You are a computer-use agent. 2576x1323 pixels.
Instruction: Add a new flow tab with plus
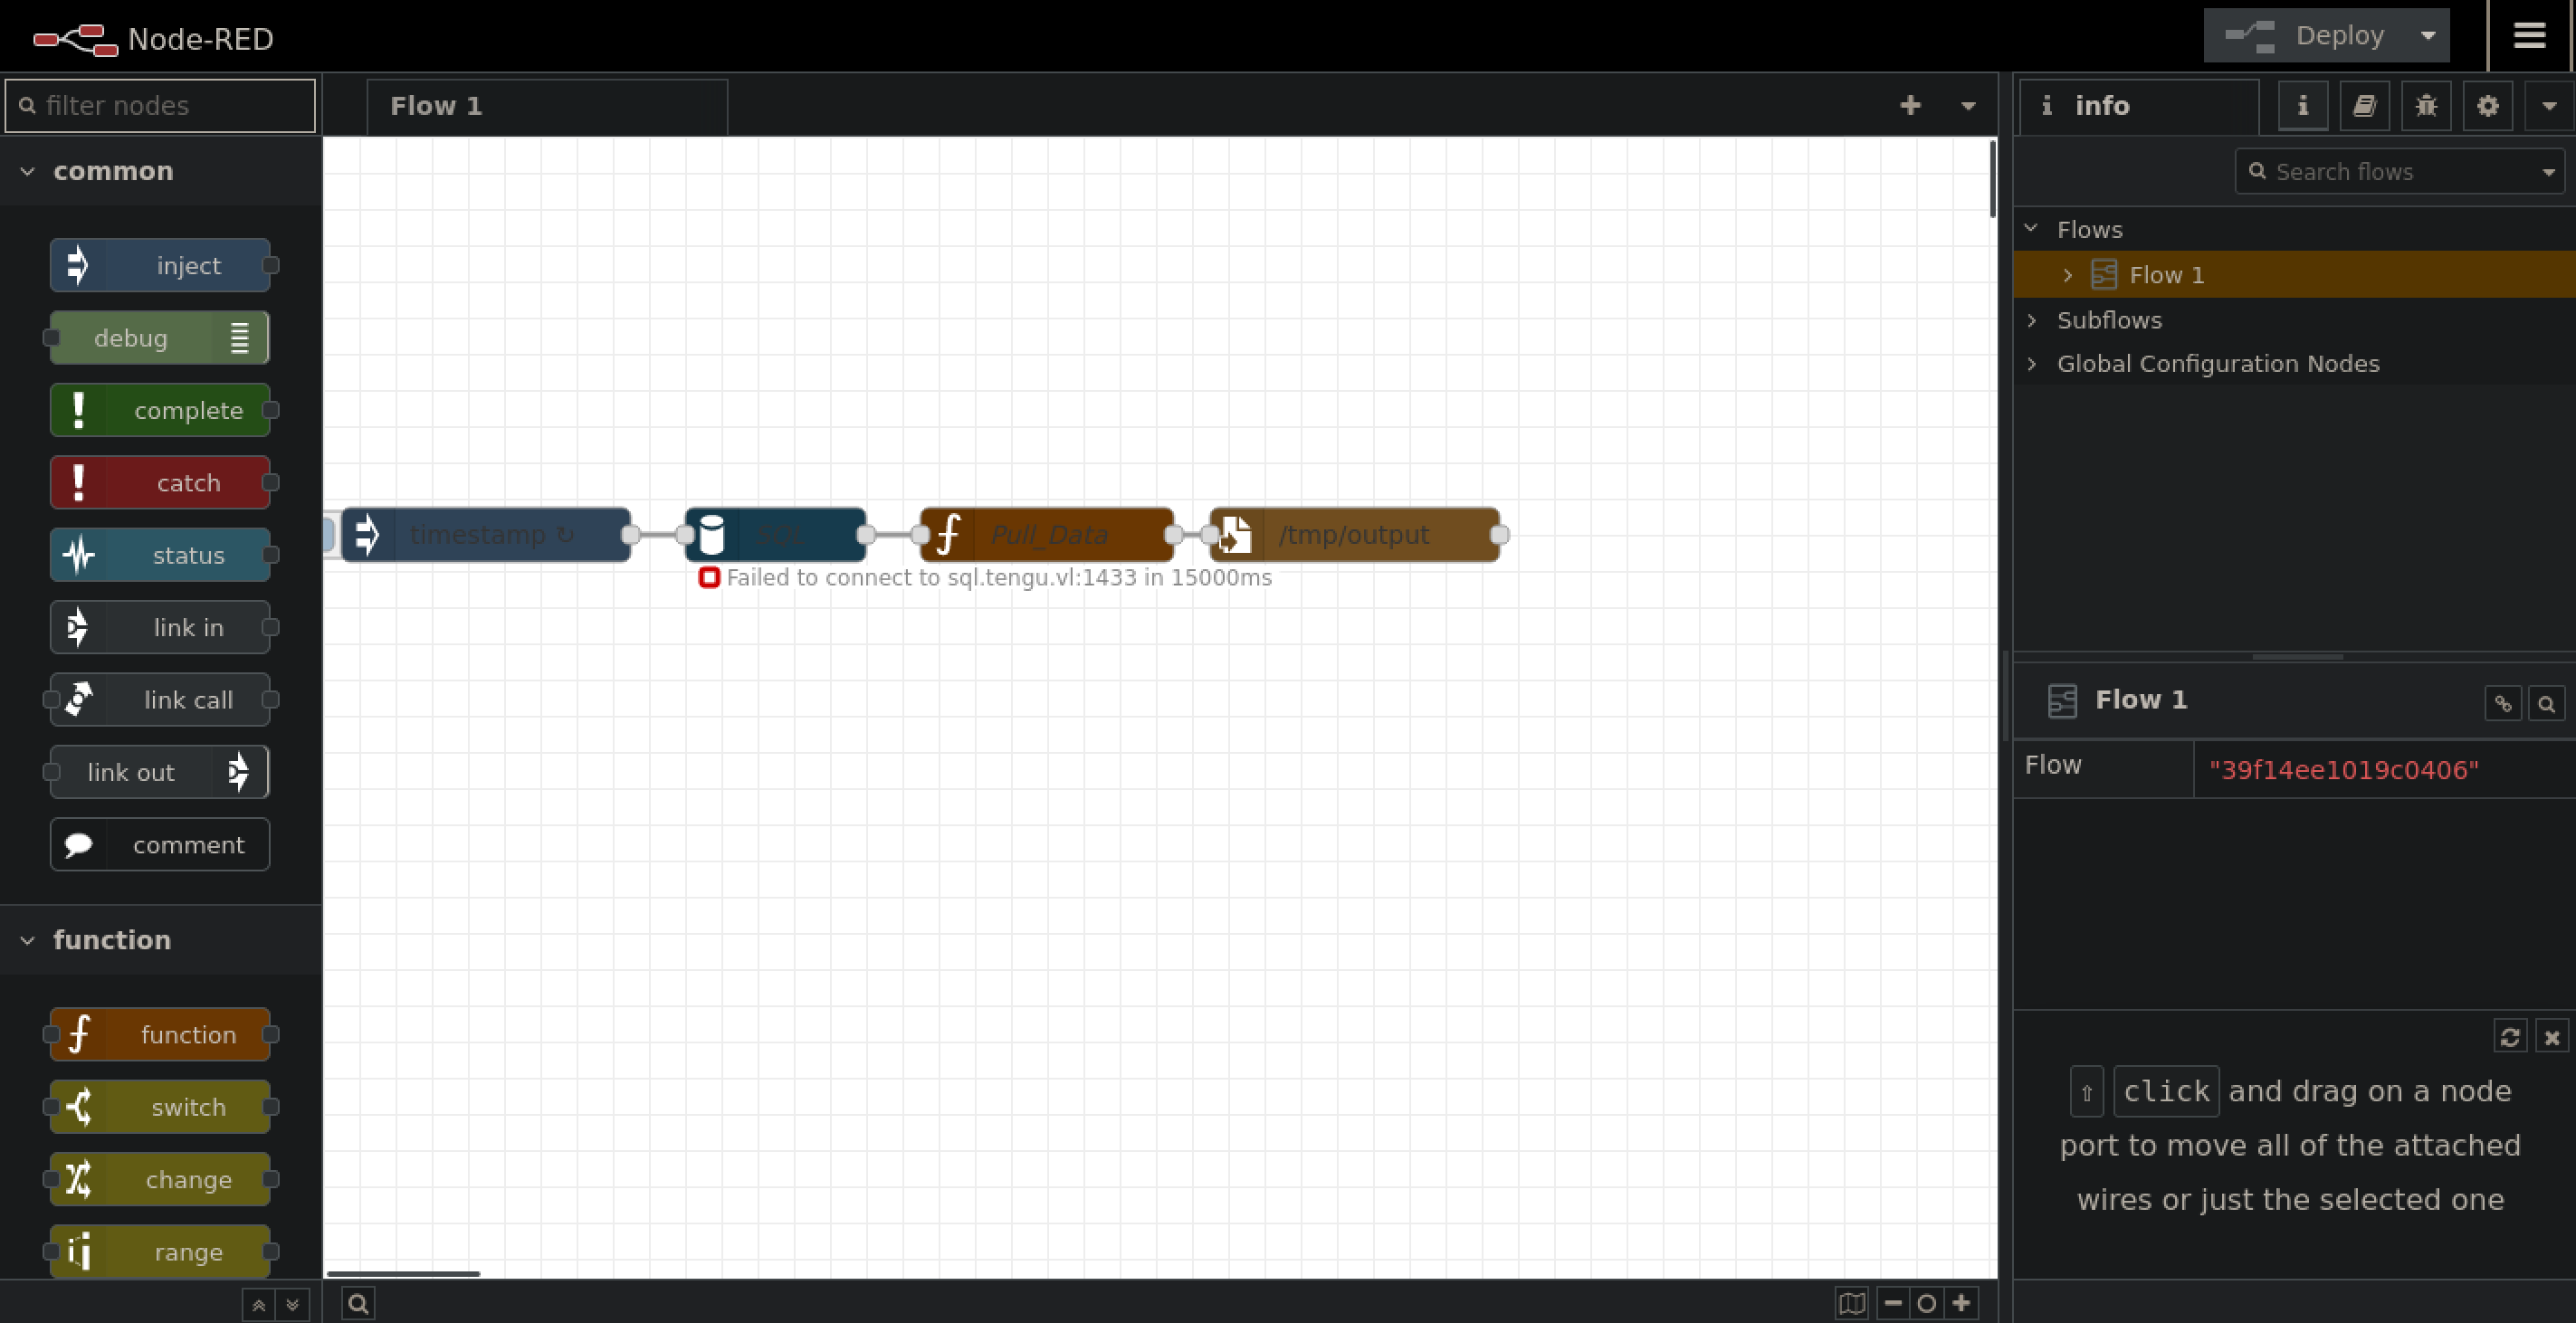[x=1910, y=105]
